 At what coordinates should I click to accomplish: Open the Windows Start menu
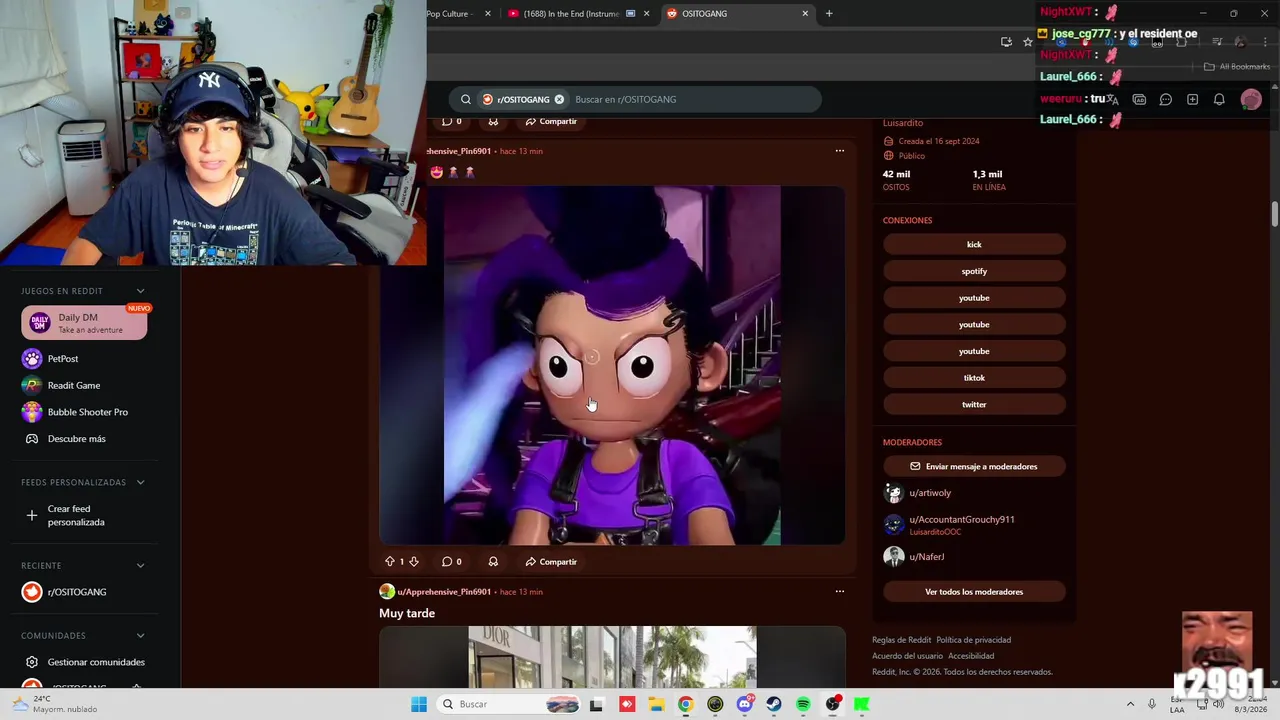(419, 704)
